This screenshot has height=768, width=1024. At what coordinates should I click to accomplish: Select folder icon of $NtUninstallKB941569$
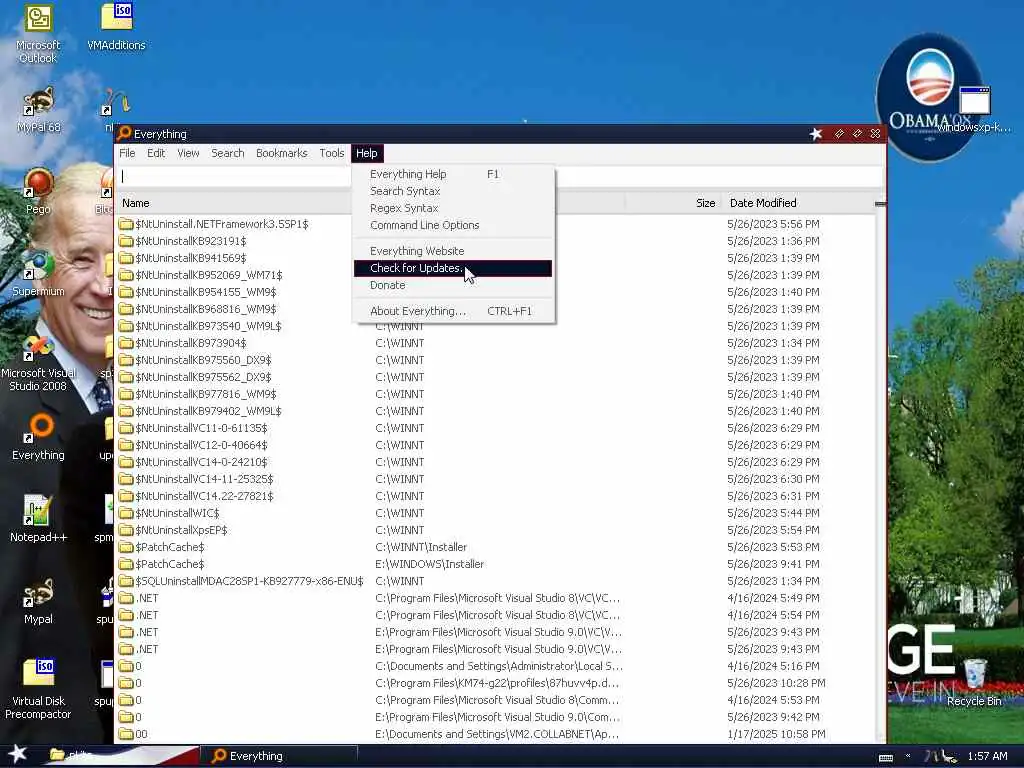[125, 258]
